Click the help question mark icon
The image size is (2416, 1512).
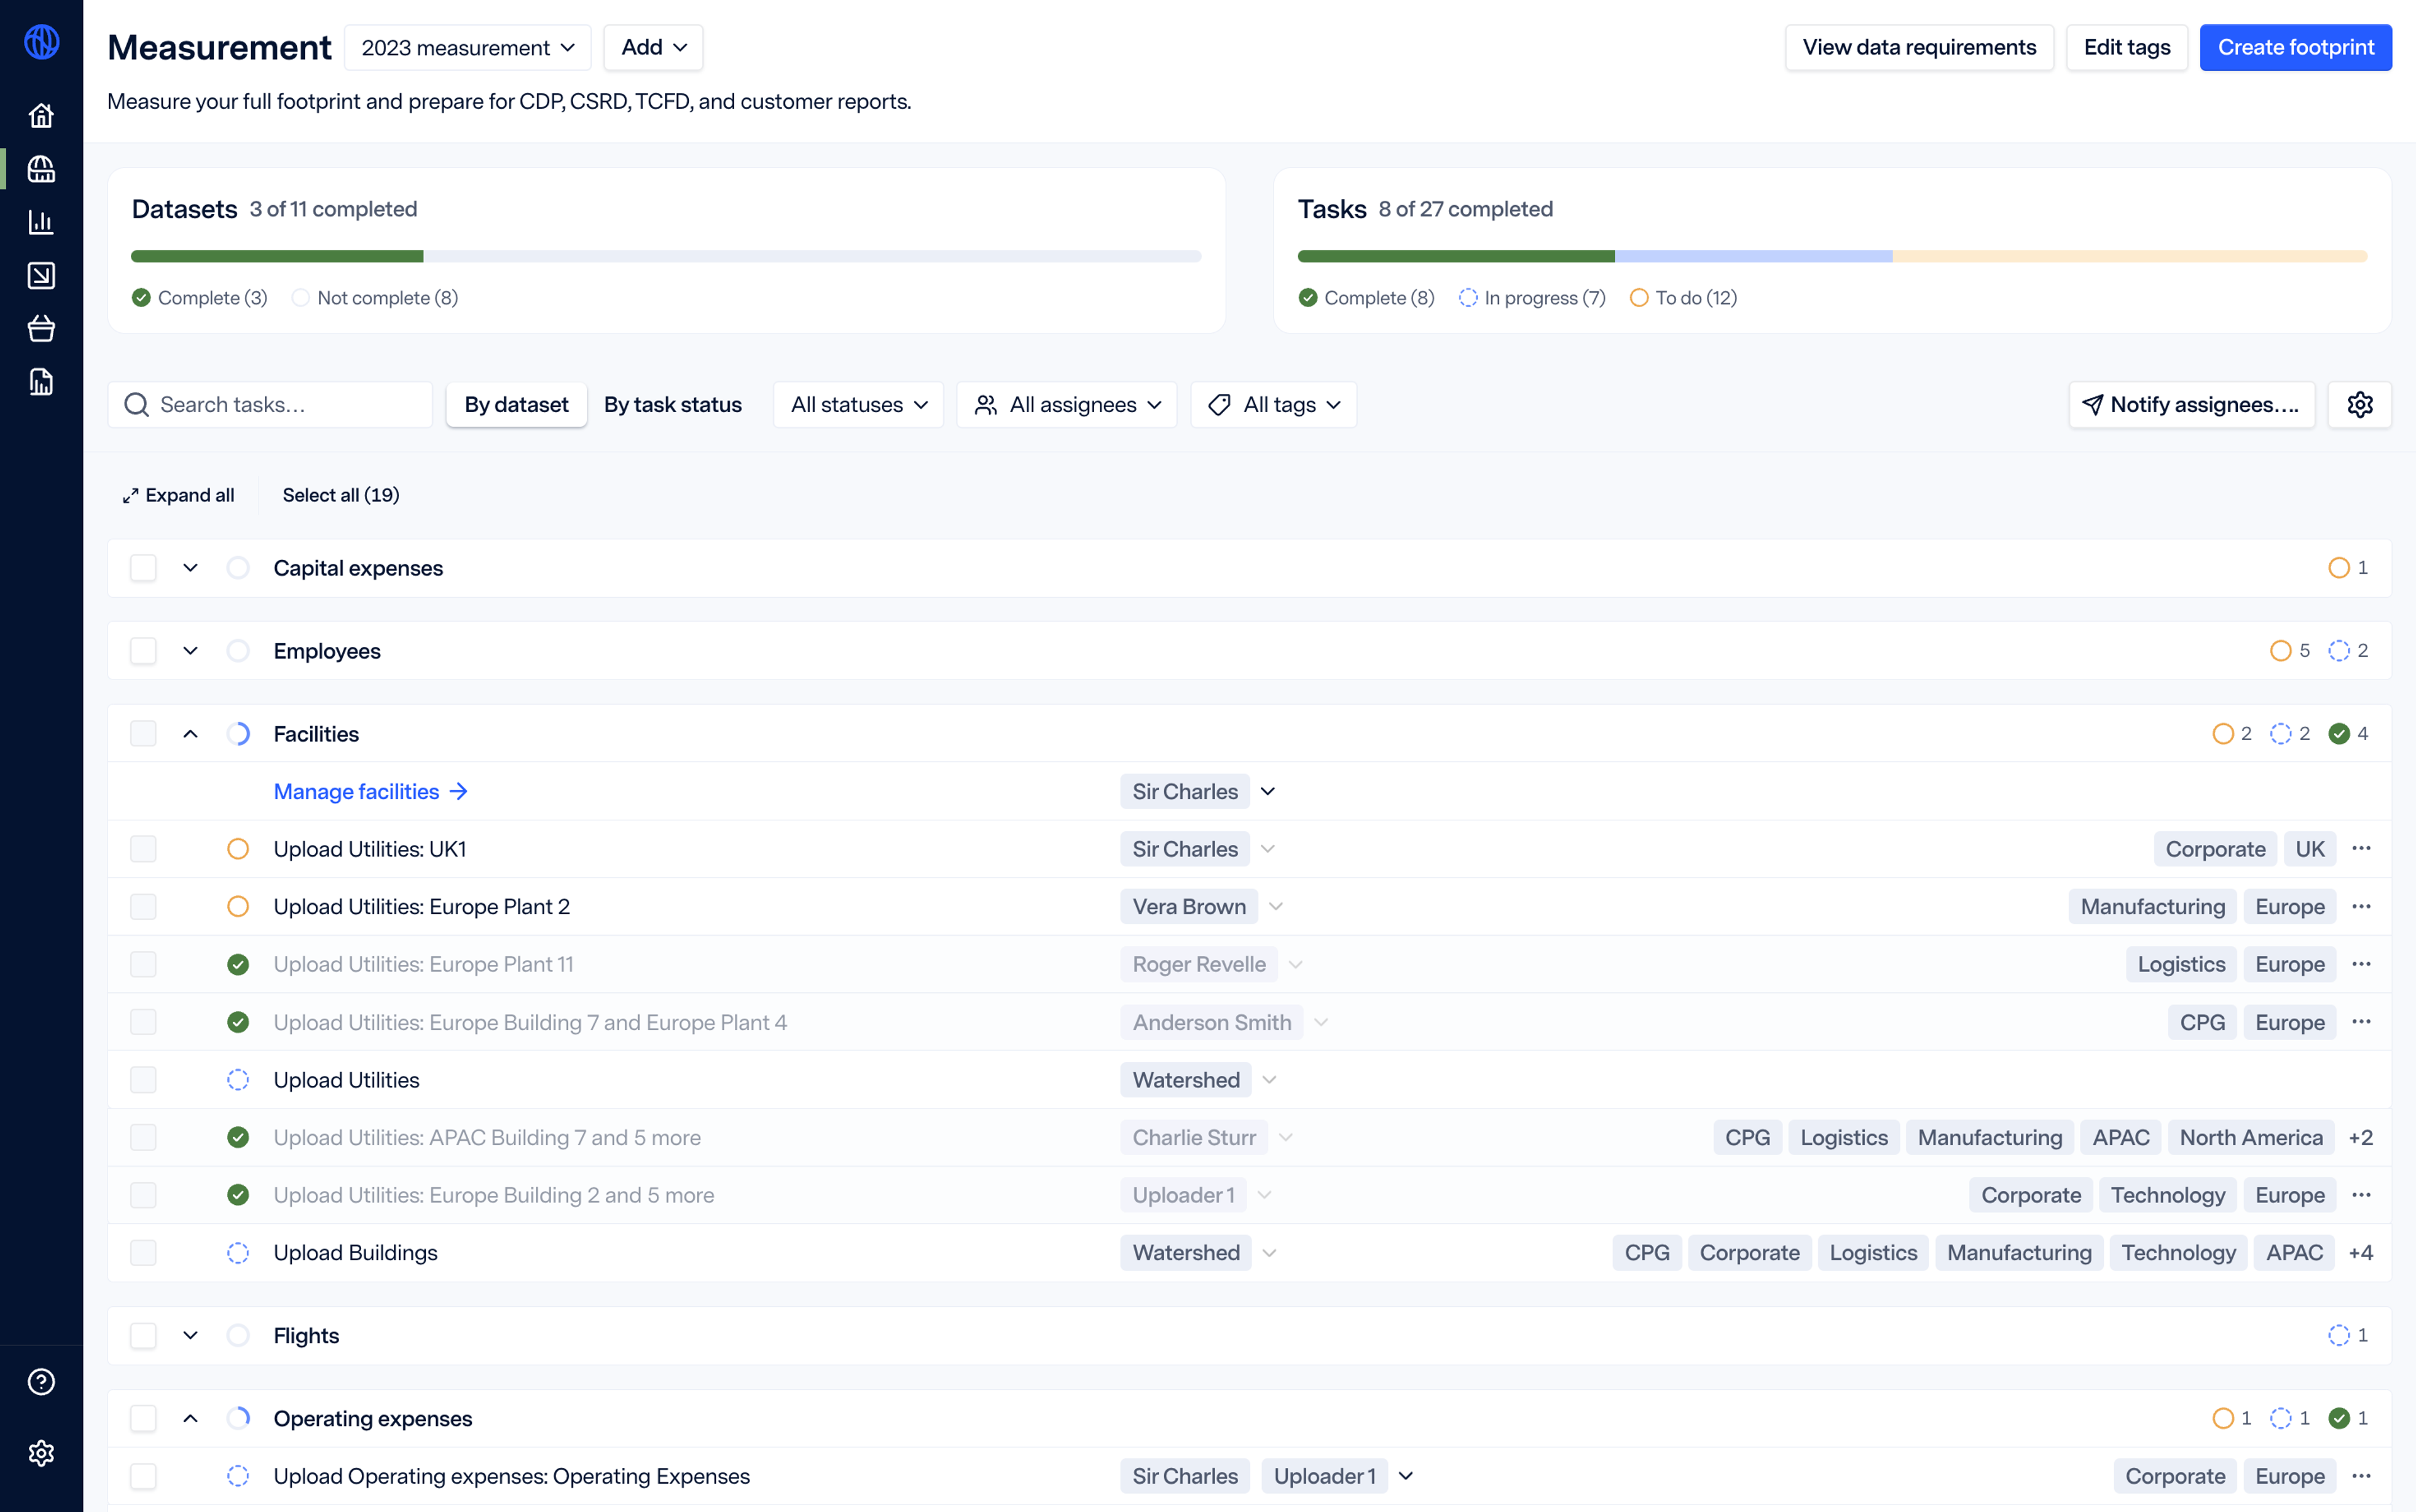pyautogui.click(x=41, y=1381)
